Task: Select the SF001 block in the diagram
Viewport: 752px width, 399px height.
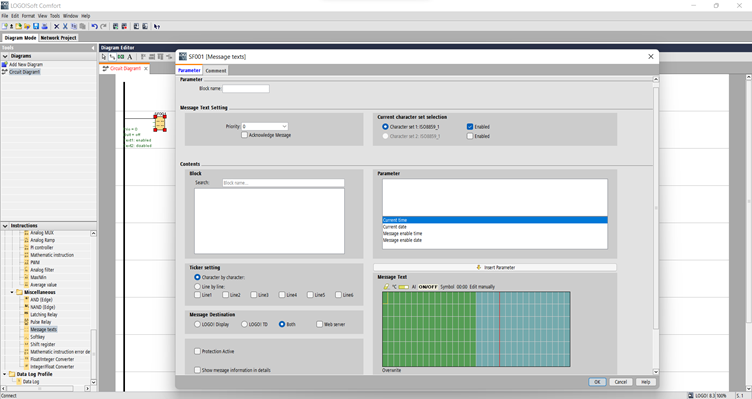Action: (160, 123)
